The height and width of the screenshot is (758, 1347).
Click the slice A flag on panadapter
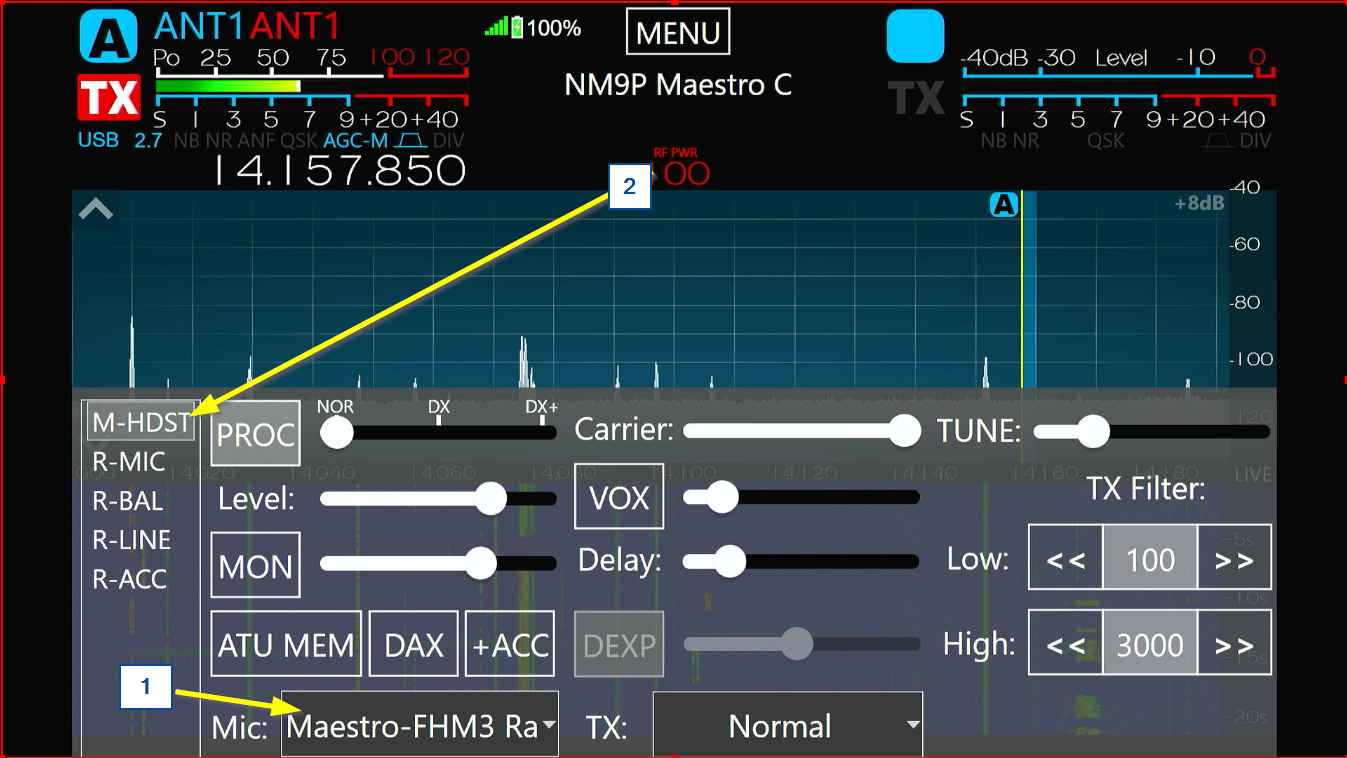[x=1003, y=205]
